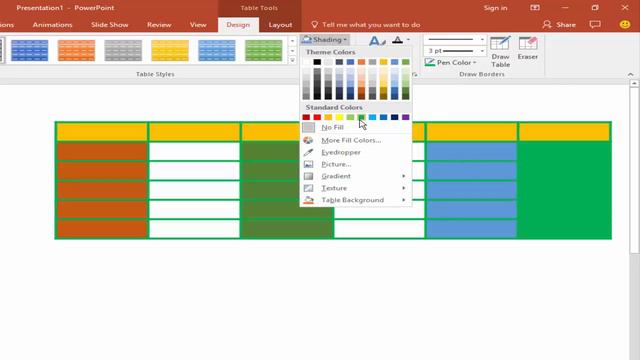Expand the Texture submenu
This screenshot has height=360, width=640.
click(356, 188)
